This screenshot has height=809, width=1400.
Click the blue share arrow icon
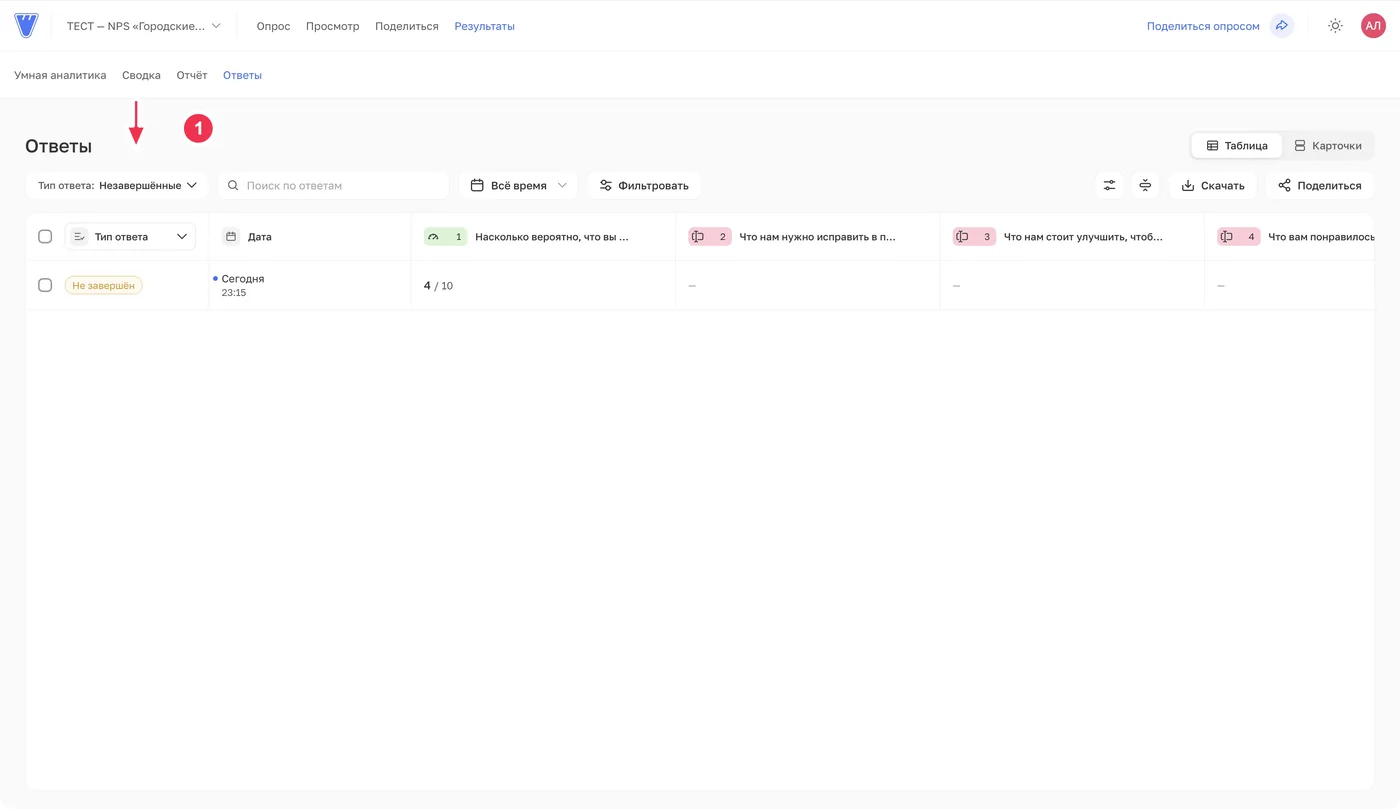point(1281,26)
